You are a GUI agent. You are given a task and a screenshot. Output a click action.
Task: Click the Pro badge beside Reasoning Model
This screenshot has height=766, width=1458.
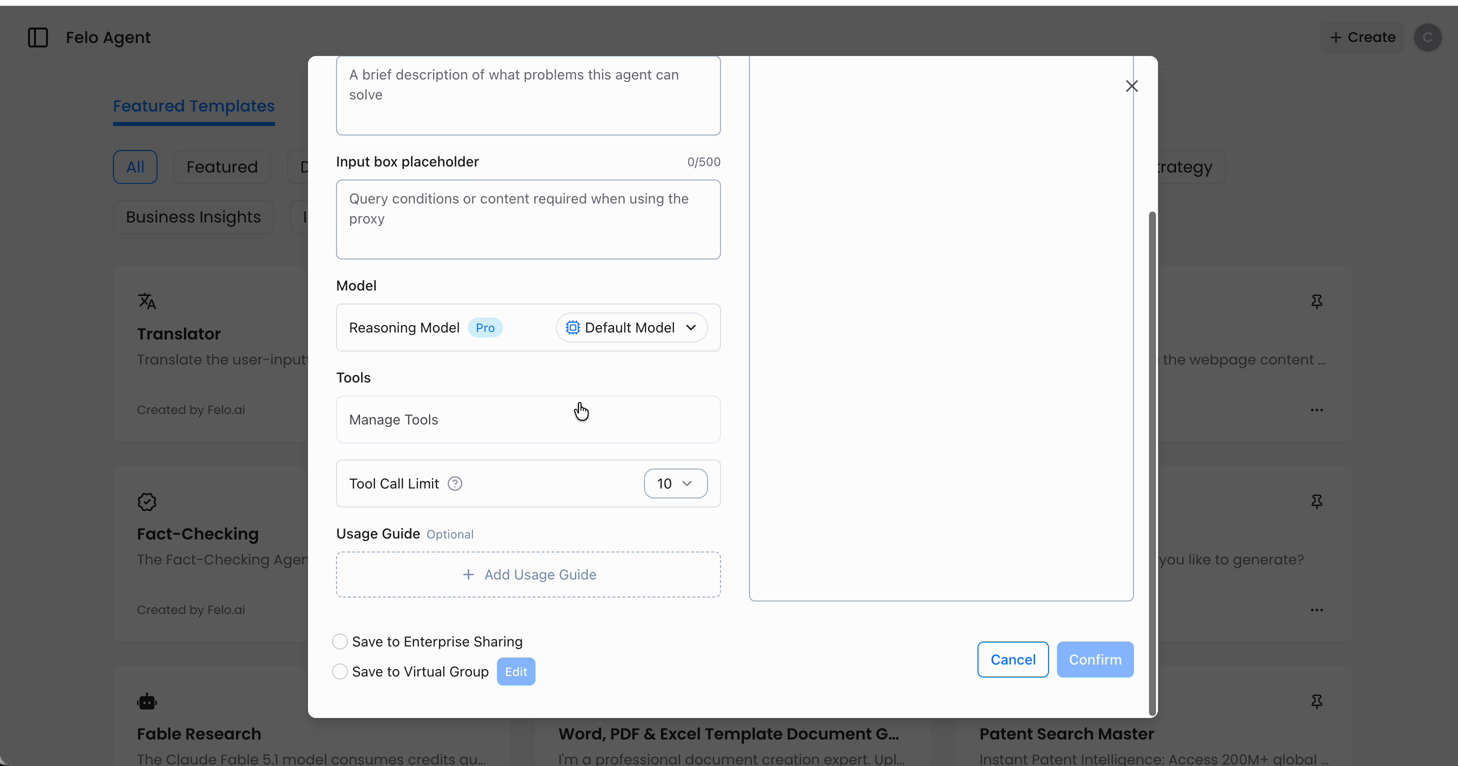tap(485, 328)
